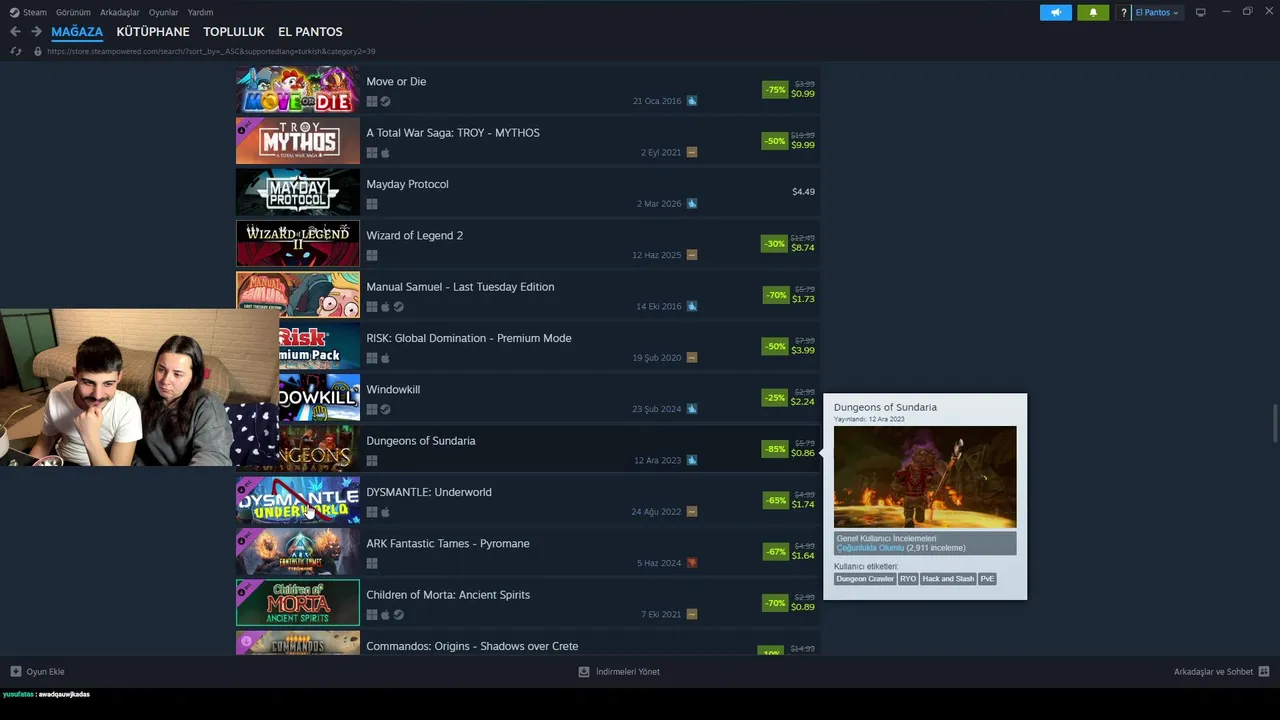Click the -85% discount on Dungeons of Sundaria
1280x720 pixels.
[x=775, y=449]
